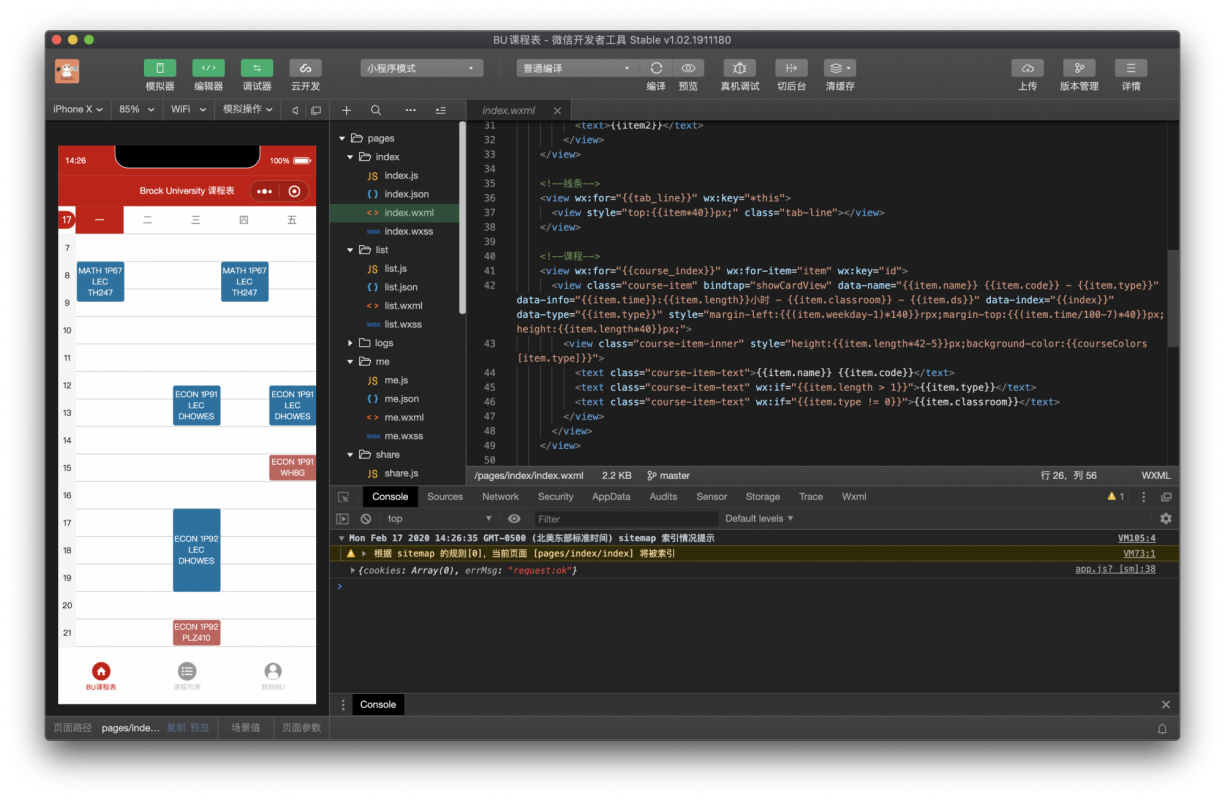The width and height of the screenshot is (1225, 800).
Task: Switch to the Storage tab
Action: (x=762, y=497)
